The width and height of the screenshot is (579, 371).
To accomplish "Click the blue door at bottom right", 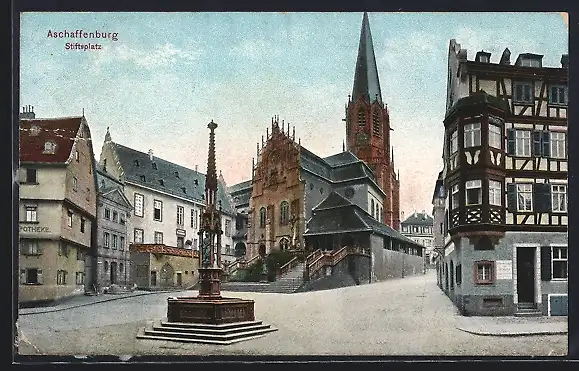I will pyautogui.click(x=558, y=305).
